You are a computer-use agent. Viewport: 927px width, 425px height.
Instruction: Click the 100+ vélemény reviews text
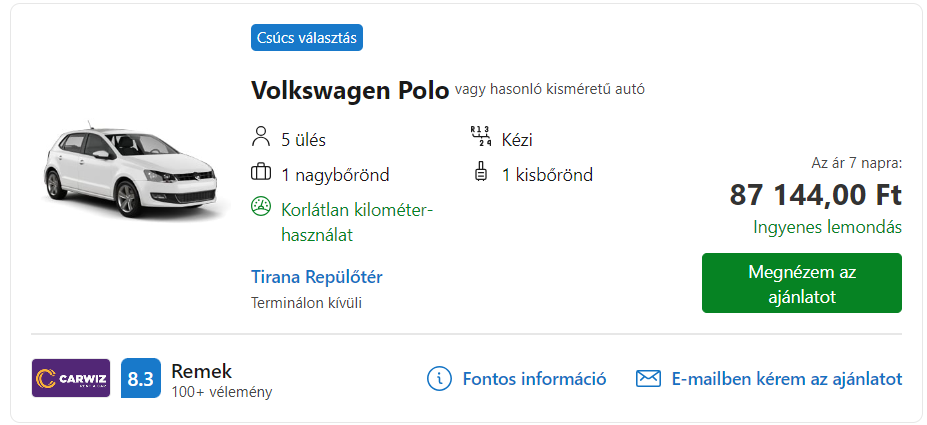click(x=222, y=392)
